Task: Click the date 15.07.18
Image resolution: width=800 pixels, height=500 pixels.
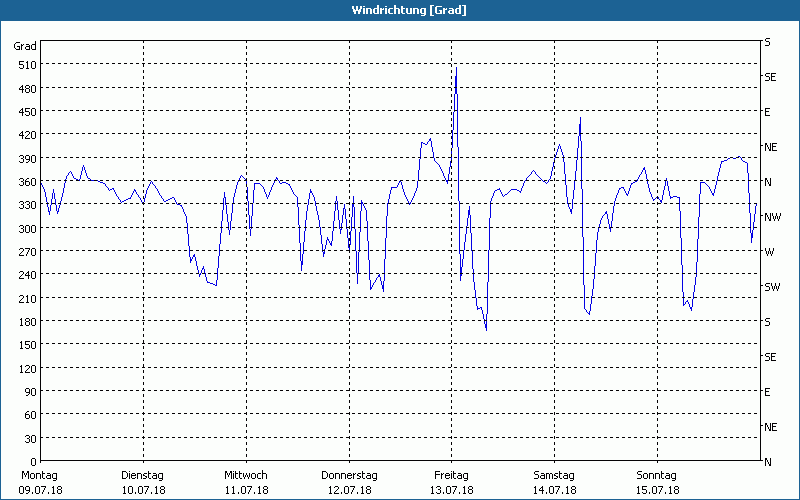Action: tap(658, 490)
